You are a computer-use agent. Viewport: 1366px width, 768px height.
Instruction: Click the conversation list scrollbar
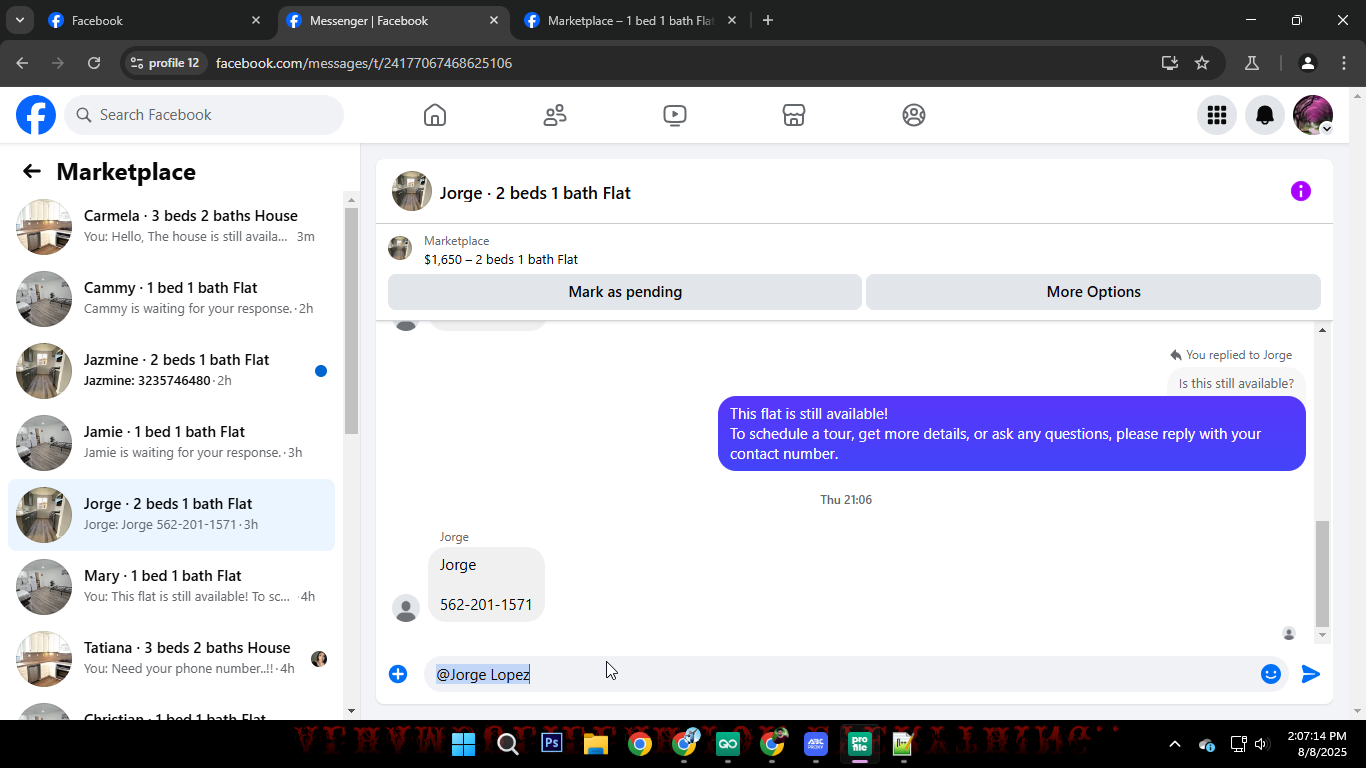pos(351,320)
